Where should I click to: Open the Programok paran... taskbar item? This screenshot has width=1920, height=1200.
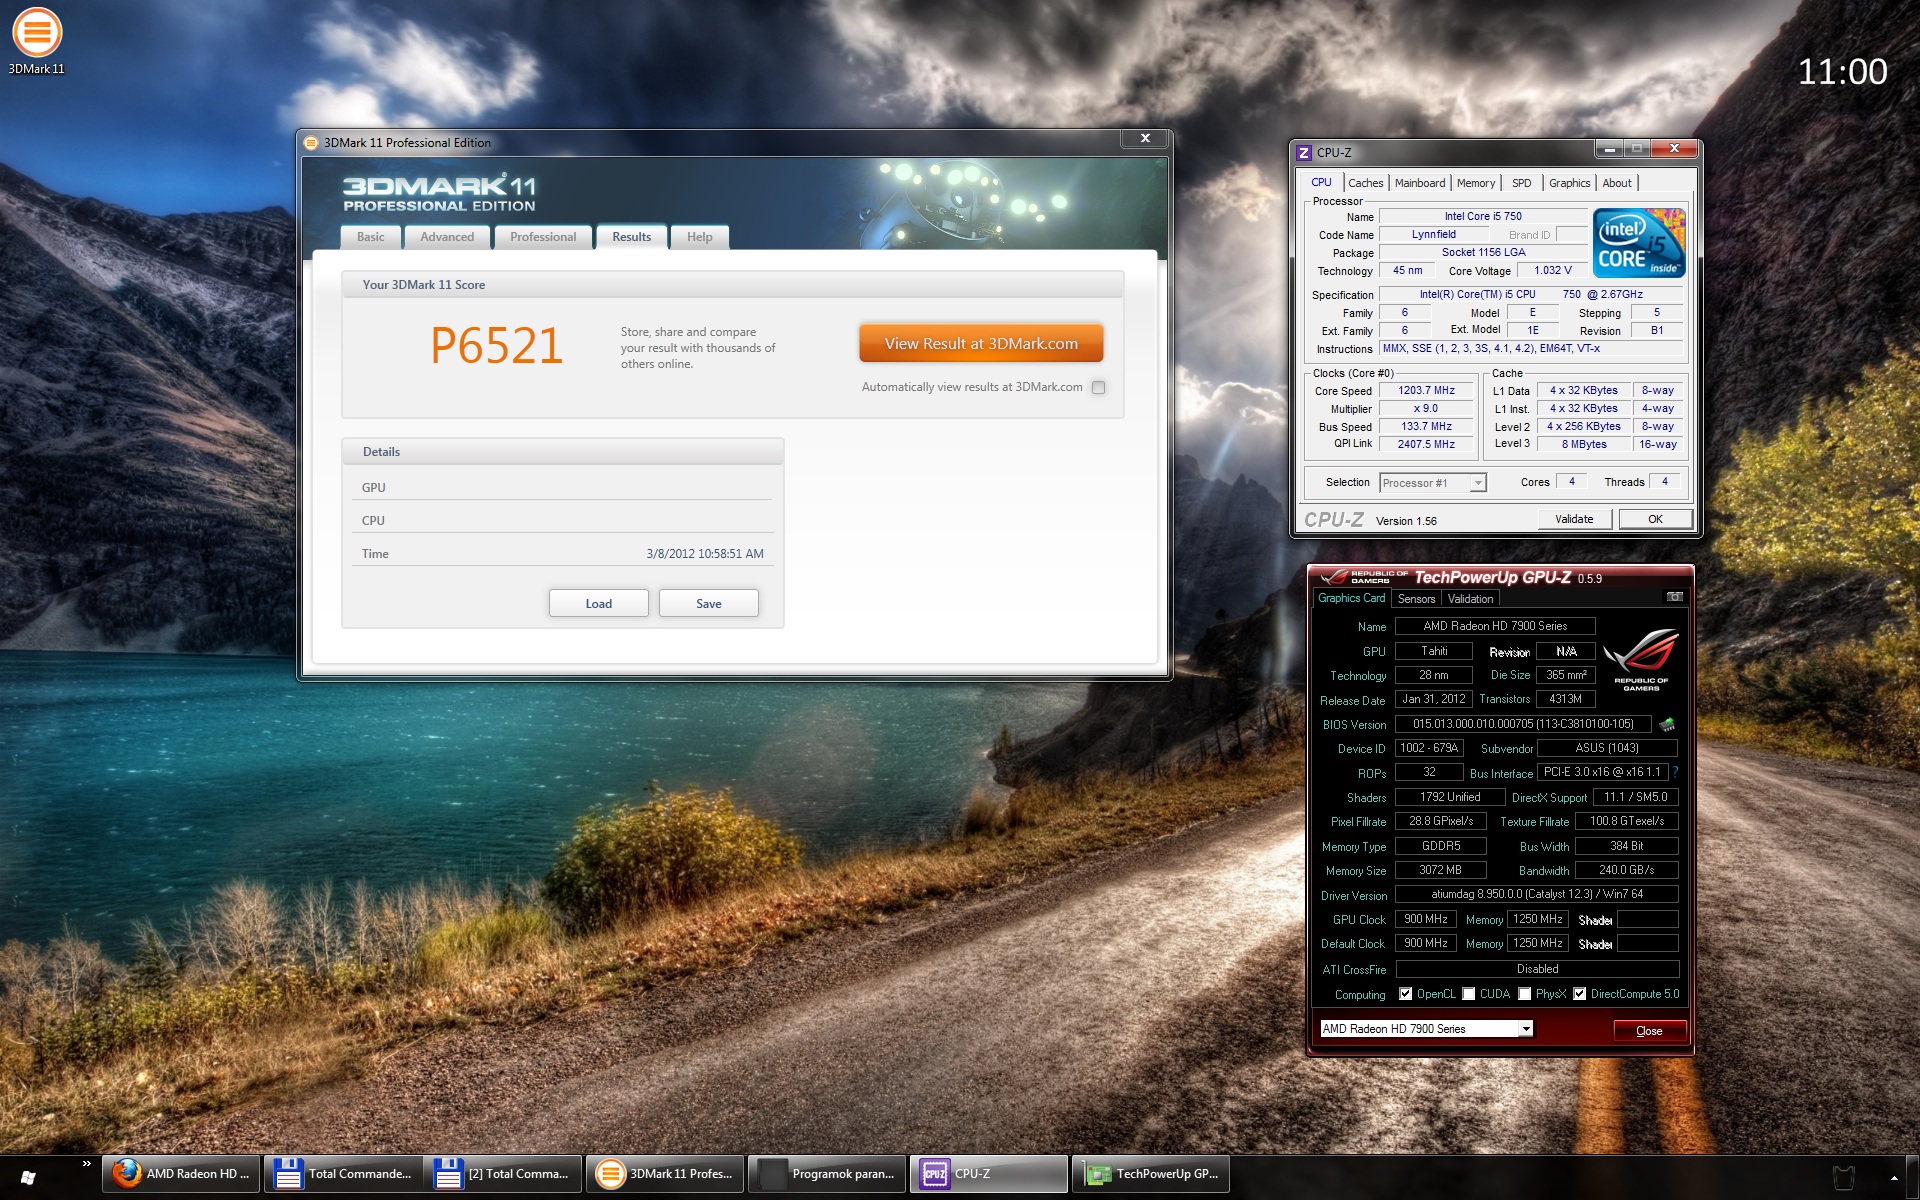pyautogui.click(x=827, y=1174)
